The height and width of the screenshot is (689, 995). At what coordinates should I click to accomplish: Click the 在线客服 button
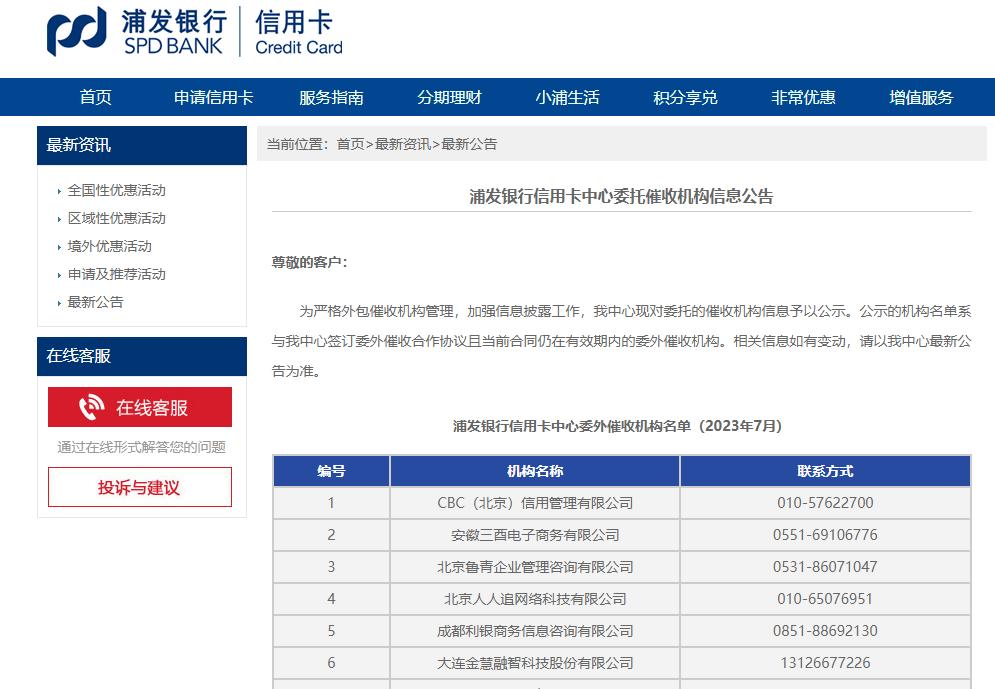tap(140, 406)
